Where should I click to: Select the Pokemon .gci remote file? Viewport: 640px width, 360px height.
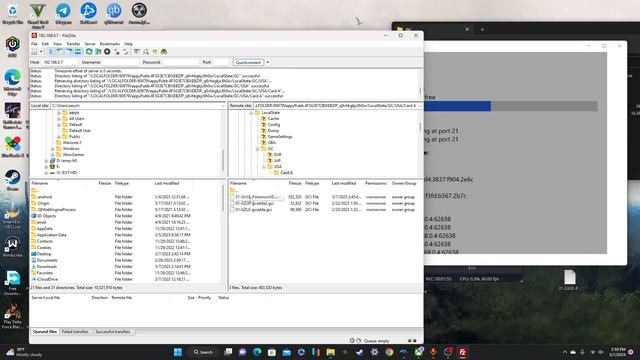(x=255, y=197)
